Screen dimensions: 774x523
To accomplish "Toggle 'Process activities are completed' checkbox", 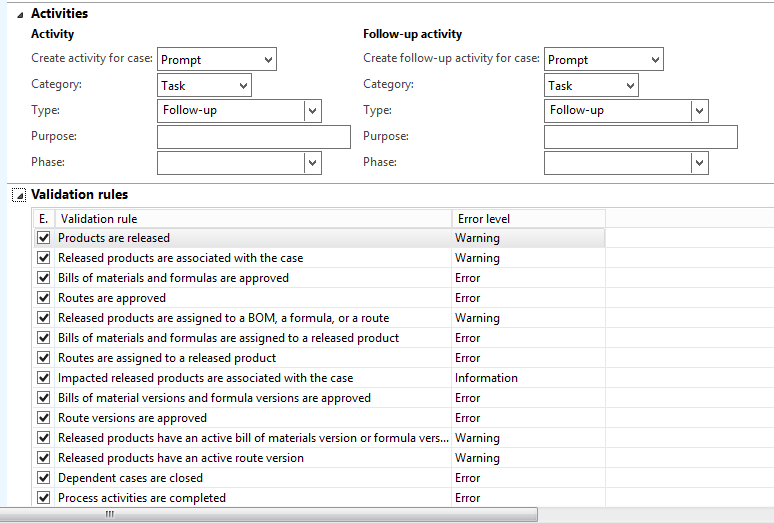I will point(43,498).
